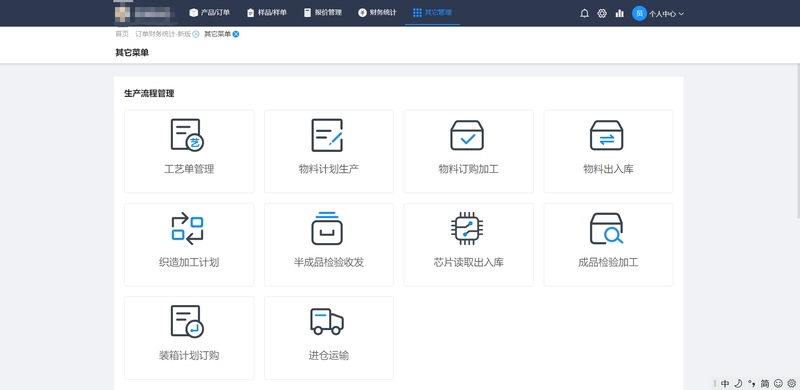Image resolution: width=800 pixels, height=390 pixels.
Task: Open the 物料订购加工 checked-box icon
Action: point(467,135)
